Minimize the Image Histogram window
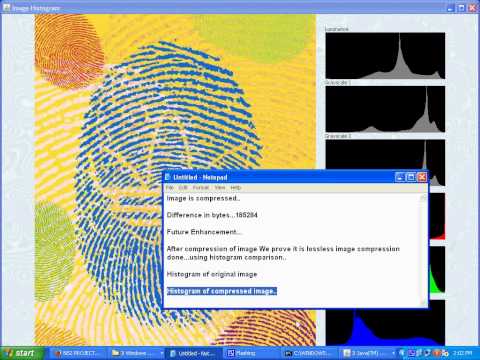Image resolution: width=480 pixels, height=360 pixels. point(451,8)
